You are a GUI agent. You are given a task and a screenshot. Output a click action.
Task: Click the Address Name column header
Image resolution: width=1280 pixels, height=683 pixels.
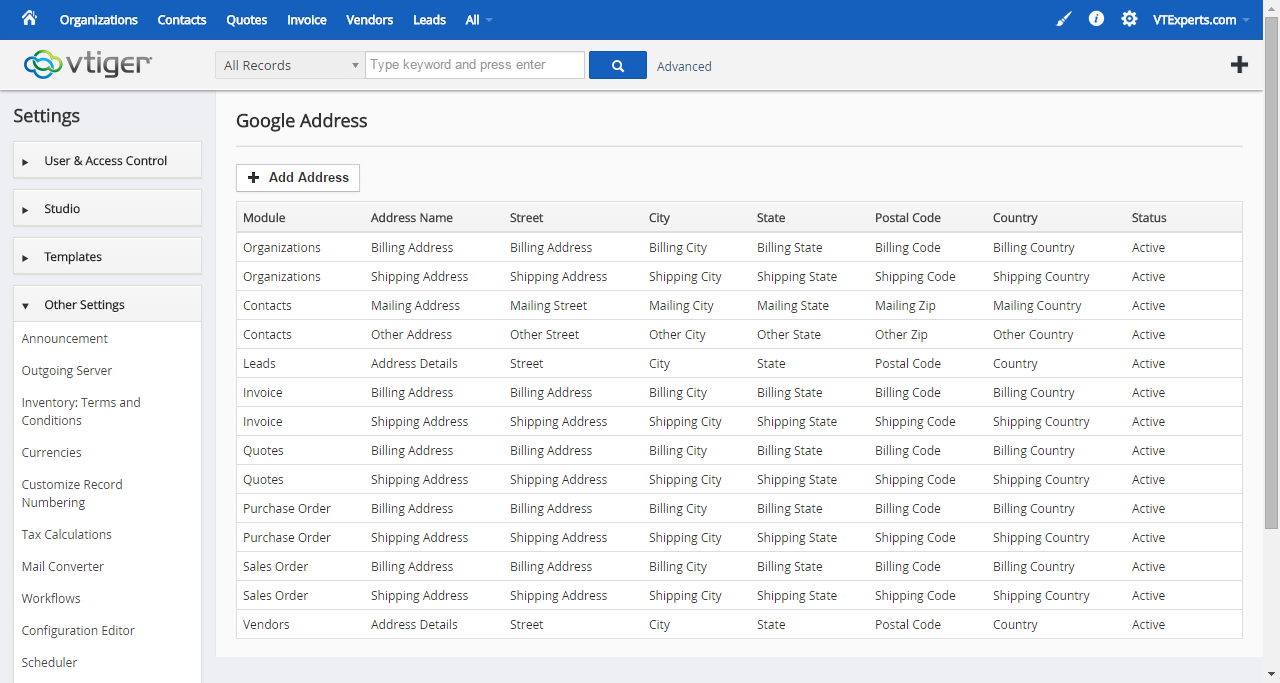click(x=412, y=217)
